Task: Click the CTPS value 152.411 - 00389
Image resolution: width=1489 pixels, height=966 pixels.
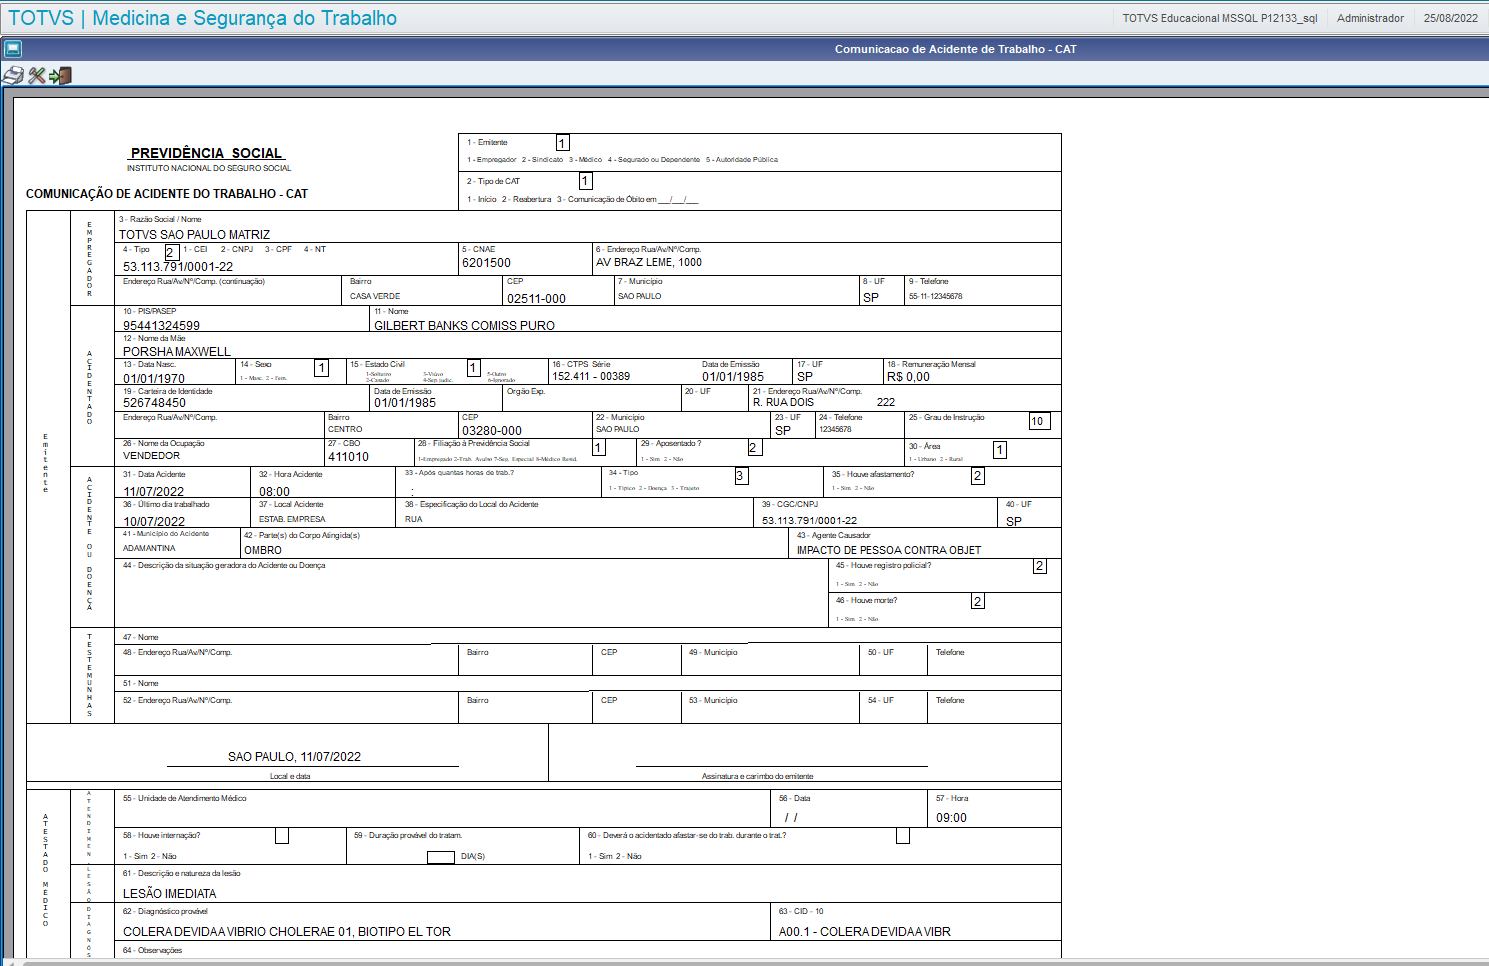Action: click(x=591, y=376)
